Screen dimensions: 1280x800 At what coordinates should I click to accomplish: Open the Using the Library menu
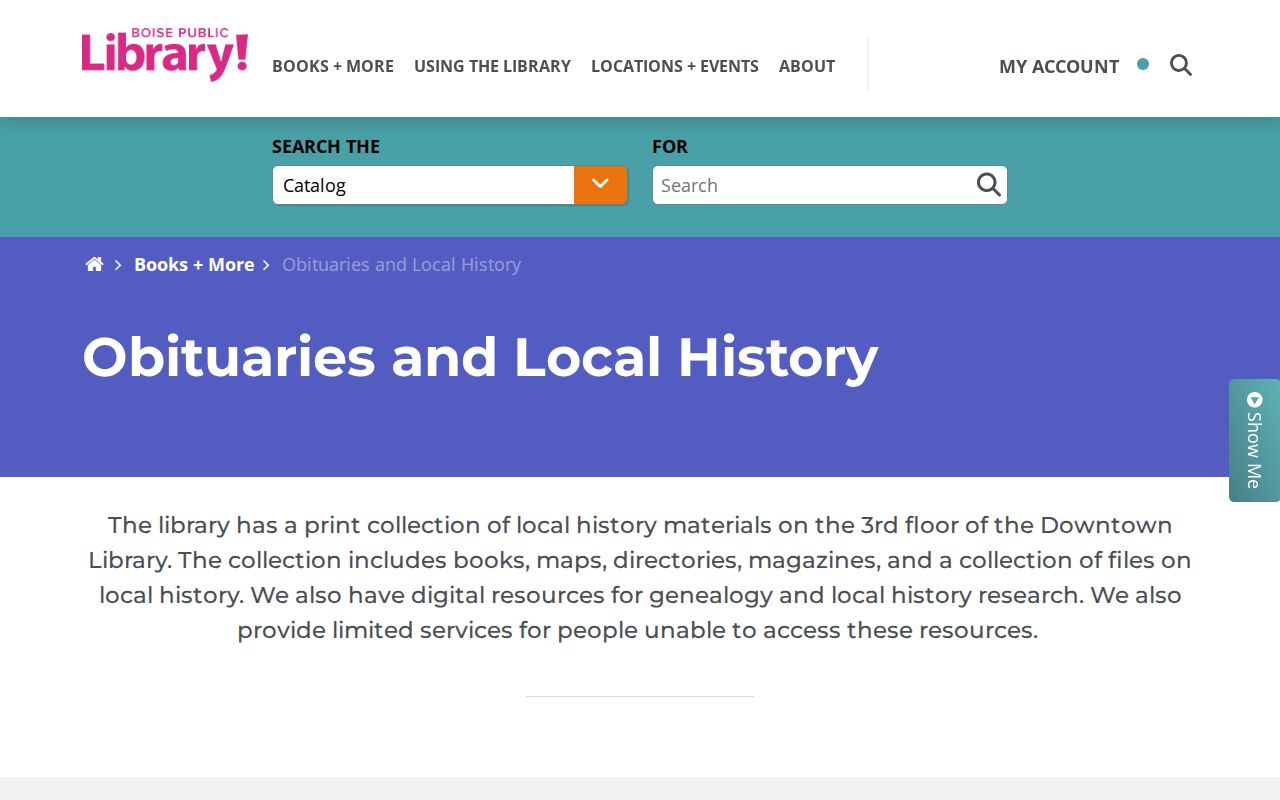tap(492, 66)
